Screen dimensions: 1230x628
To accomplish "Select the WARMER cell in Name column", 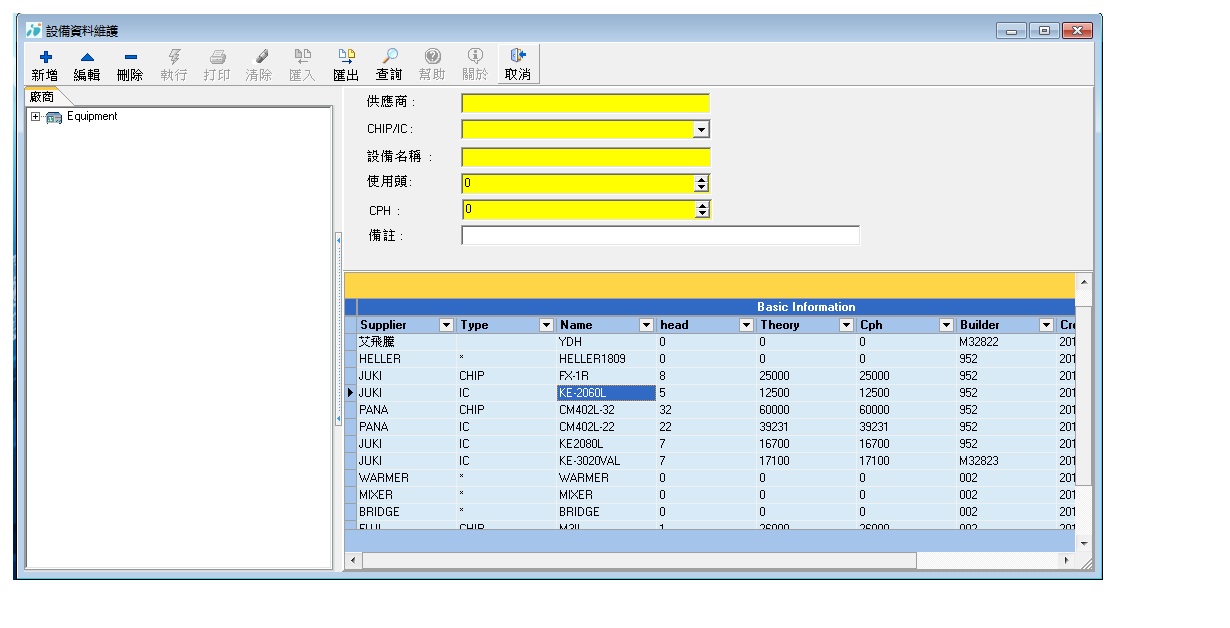I will click(x=606, y=478).
